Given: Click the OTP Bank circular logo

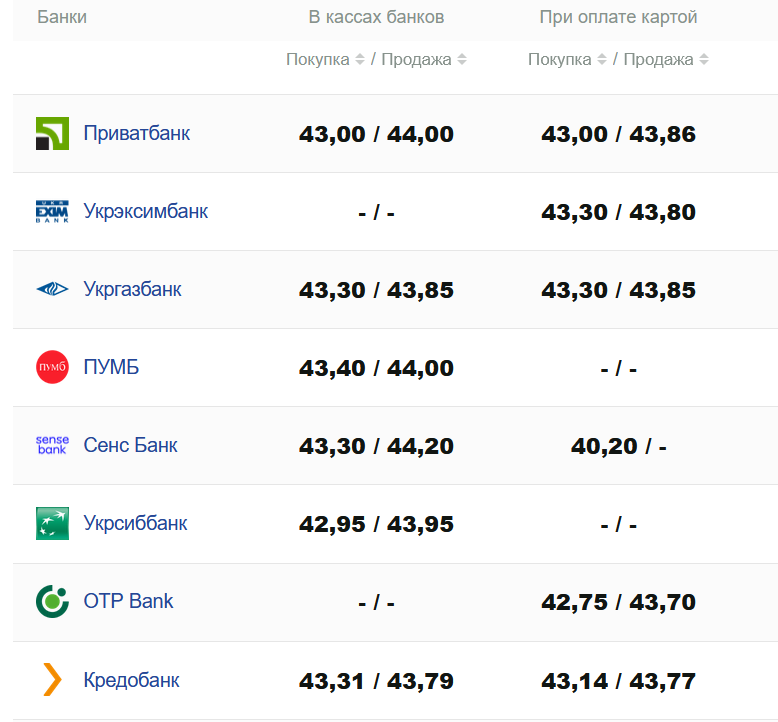Looking at the screenshot, I should (x=52, y=601).
